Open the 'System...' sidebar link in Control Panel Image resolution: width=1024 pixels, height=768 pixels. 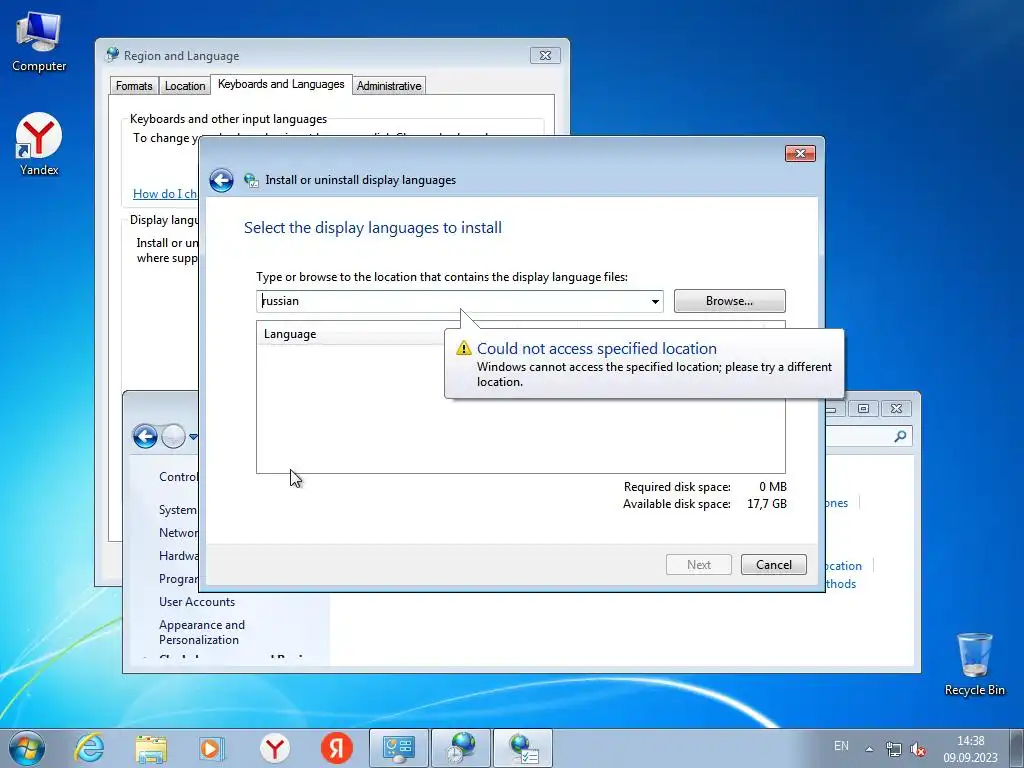tap(178, 510)
